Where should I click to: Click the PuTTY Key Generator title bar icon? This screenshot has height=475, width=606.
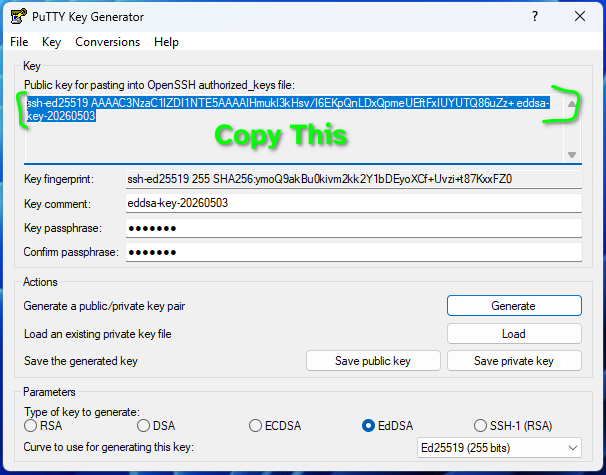tap(19, 17)
